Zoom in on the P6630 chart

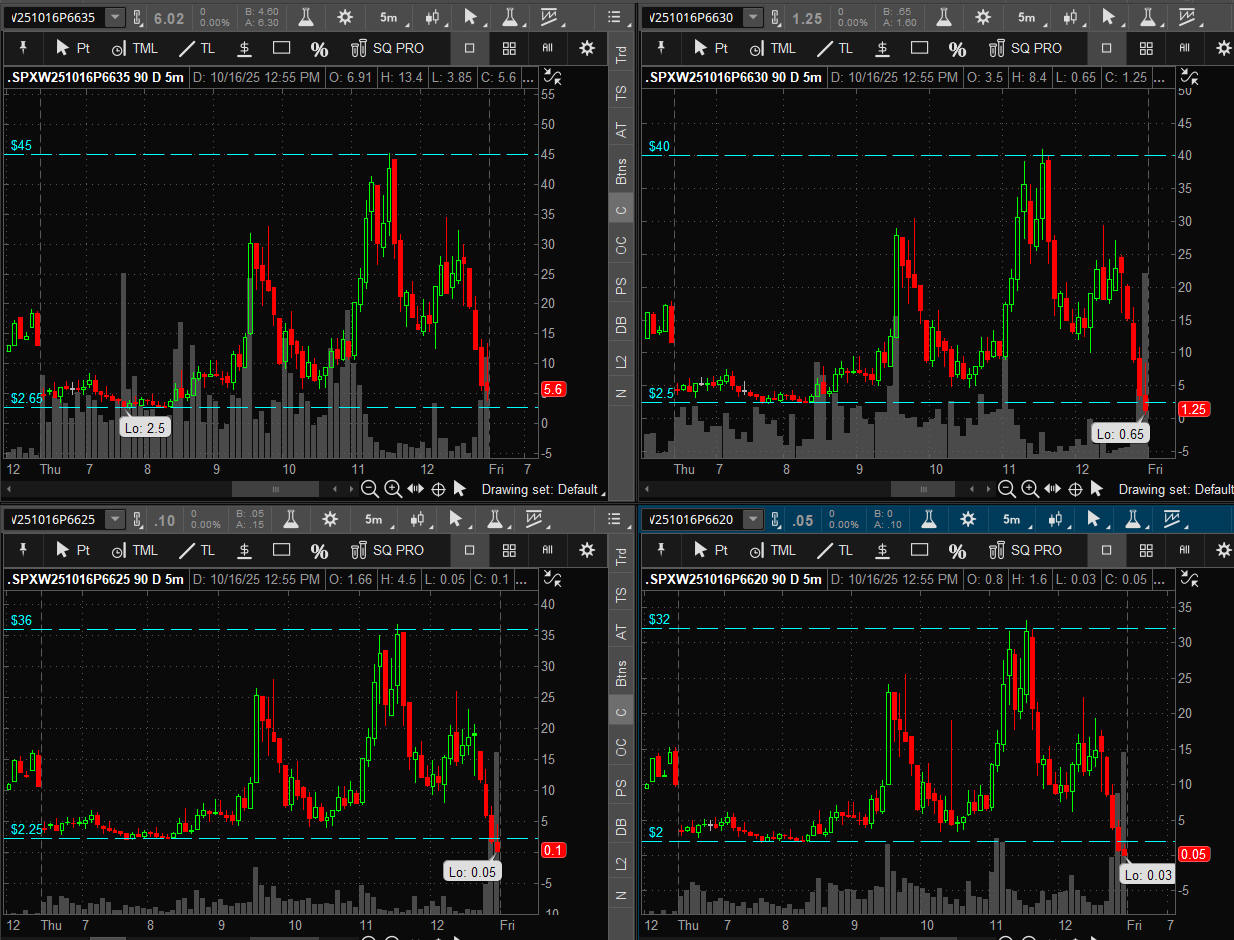pyautogui.click(x=1030, y=489)
